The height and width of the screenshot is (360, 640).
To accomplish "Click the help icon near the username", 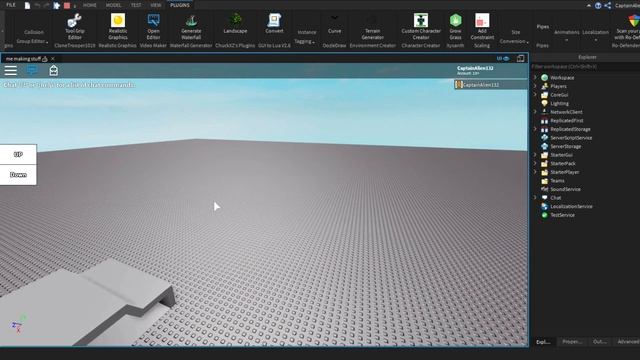I will (x=598, y=5).
